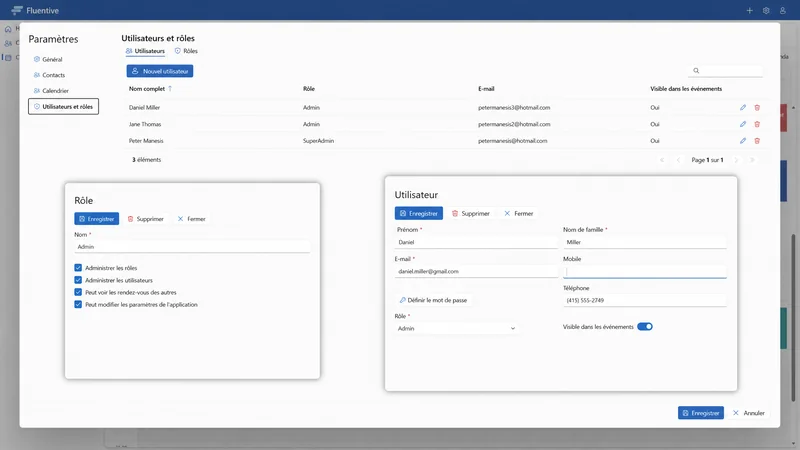Open Contacts settings section

49,75
